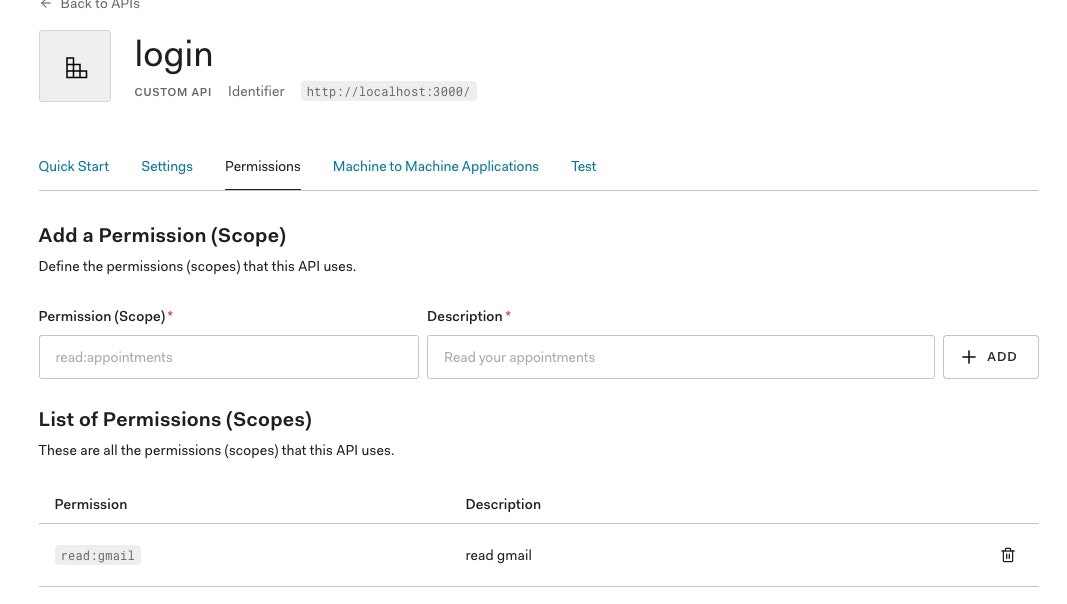Click the read:gmail permission tag
The height and width of the screenshot is (604, 1067).
(x=97, y=556)
